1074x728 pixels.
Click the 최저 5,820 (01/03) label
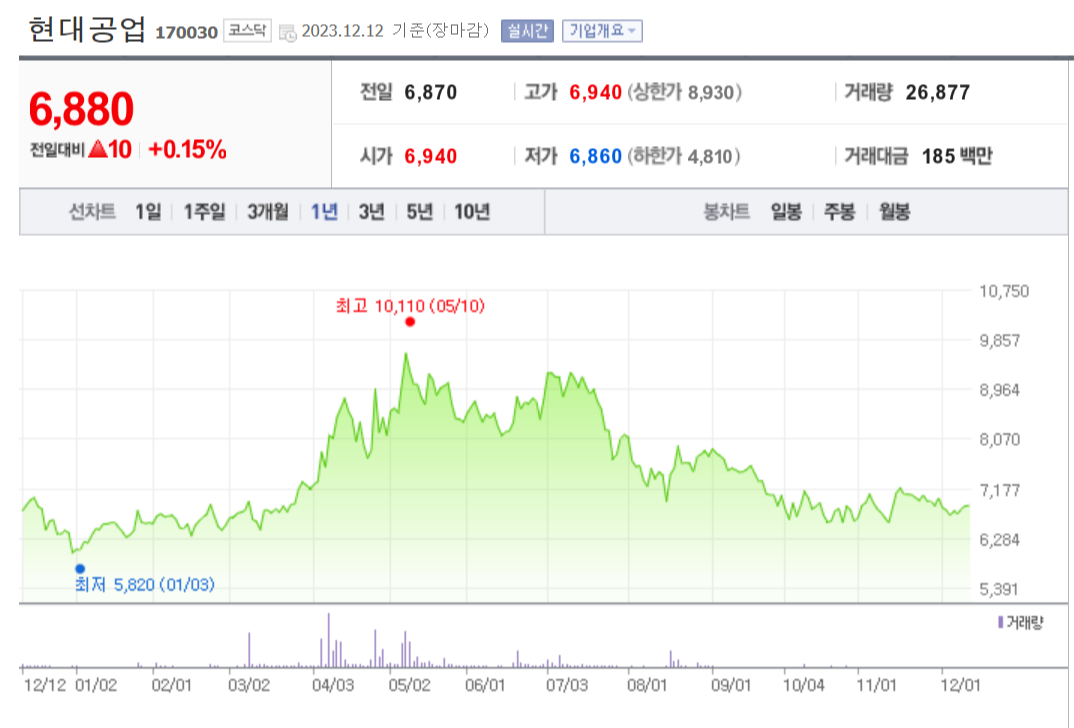[145, 584]
